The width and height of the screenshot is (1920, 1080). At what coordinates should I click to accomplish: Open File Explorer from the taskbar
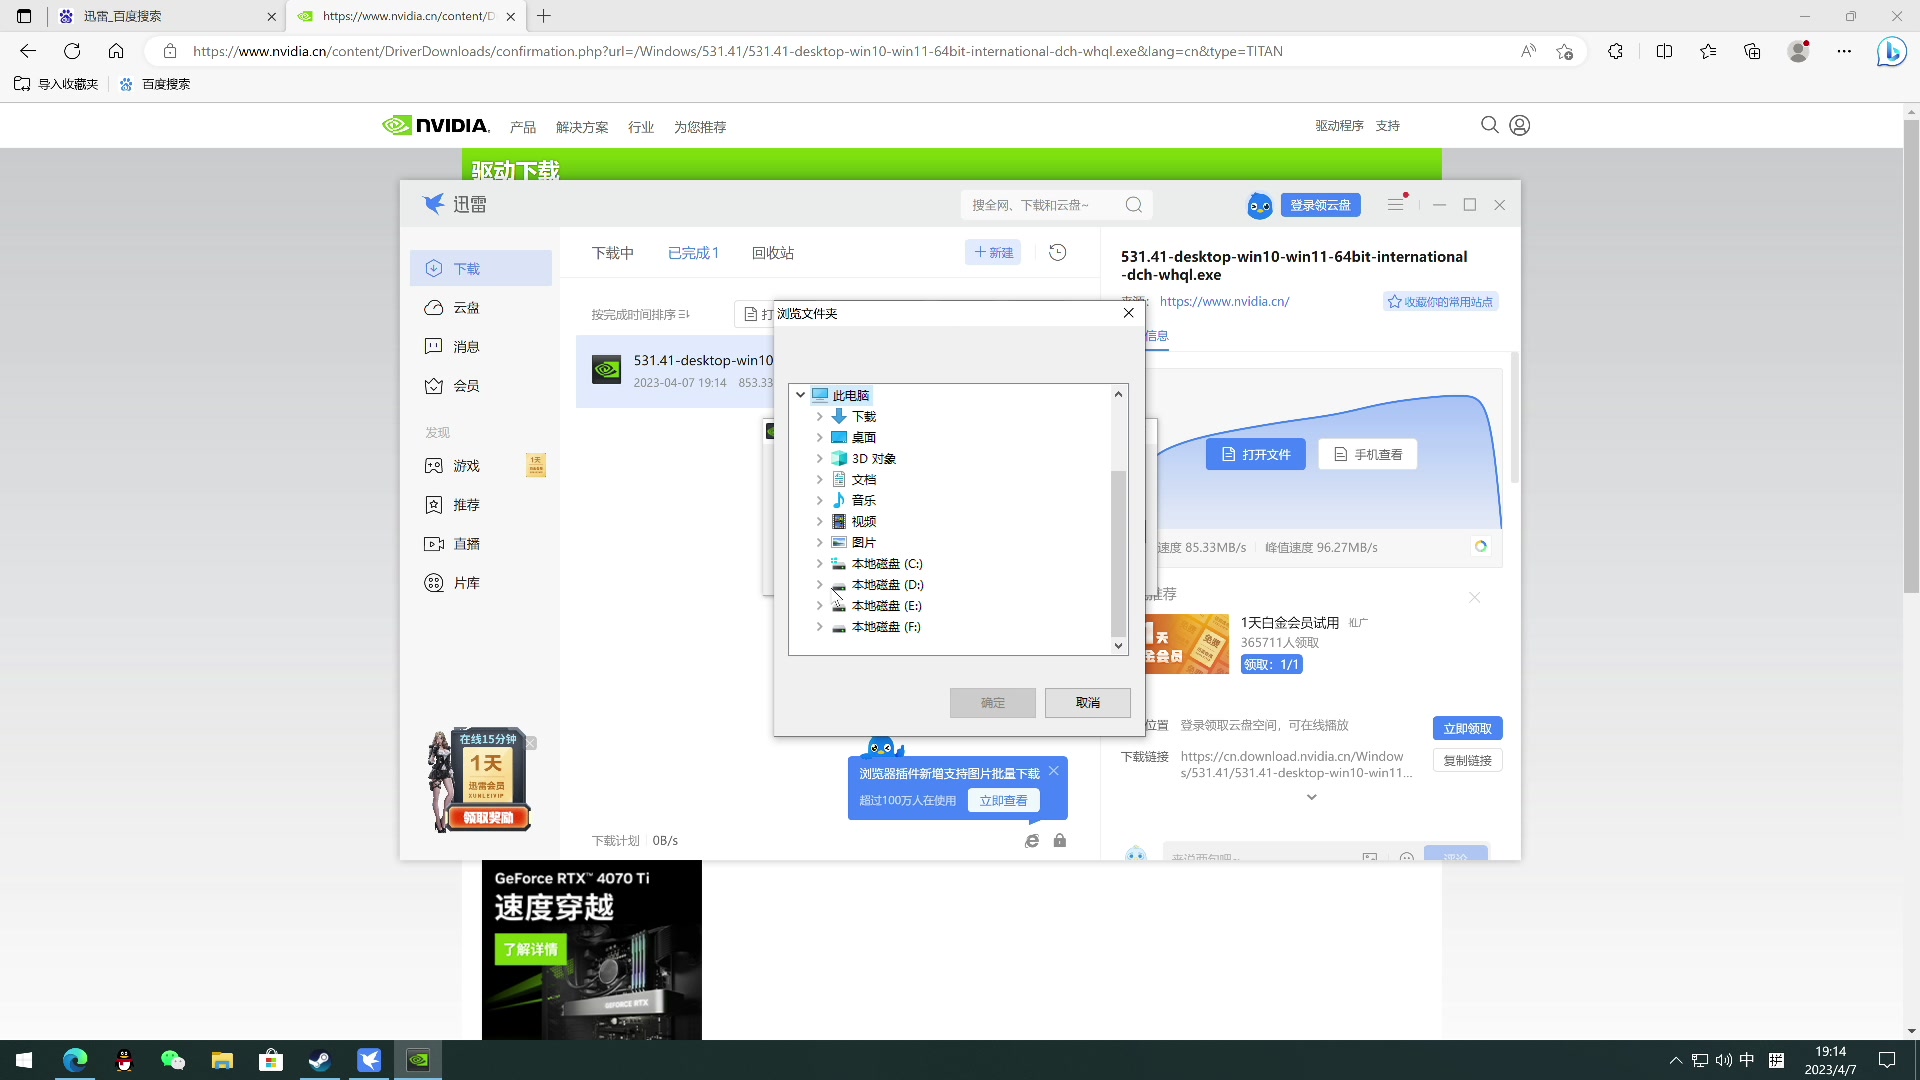(x=222, y=1060)
